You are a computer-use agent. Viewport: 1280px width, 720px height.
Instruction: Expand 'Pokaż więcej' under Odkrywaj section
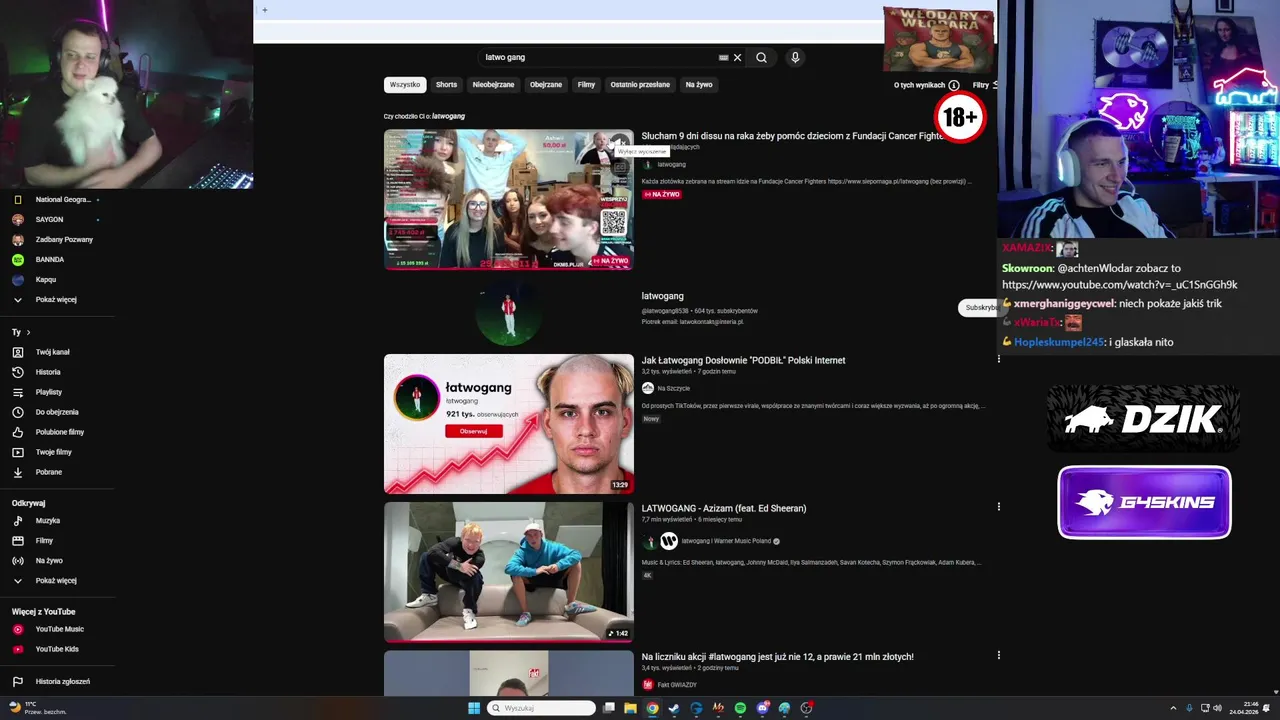pyautogui.click(x=55, y=581)
